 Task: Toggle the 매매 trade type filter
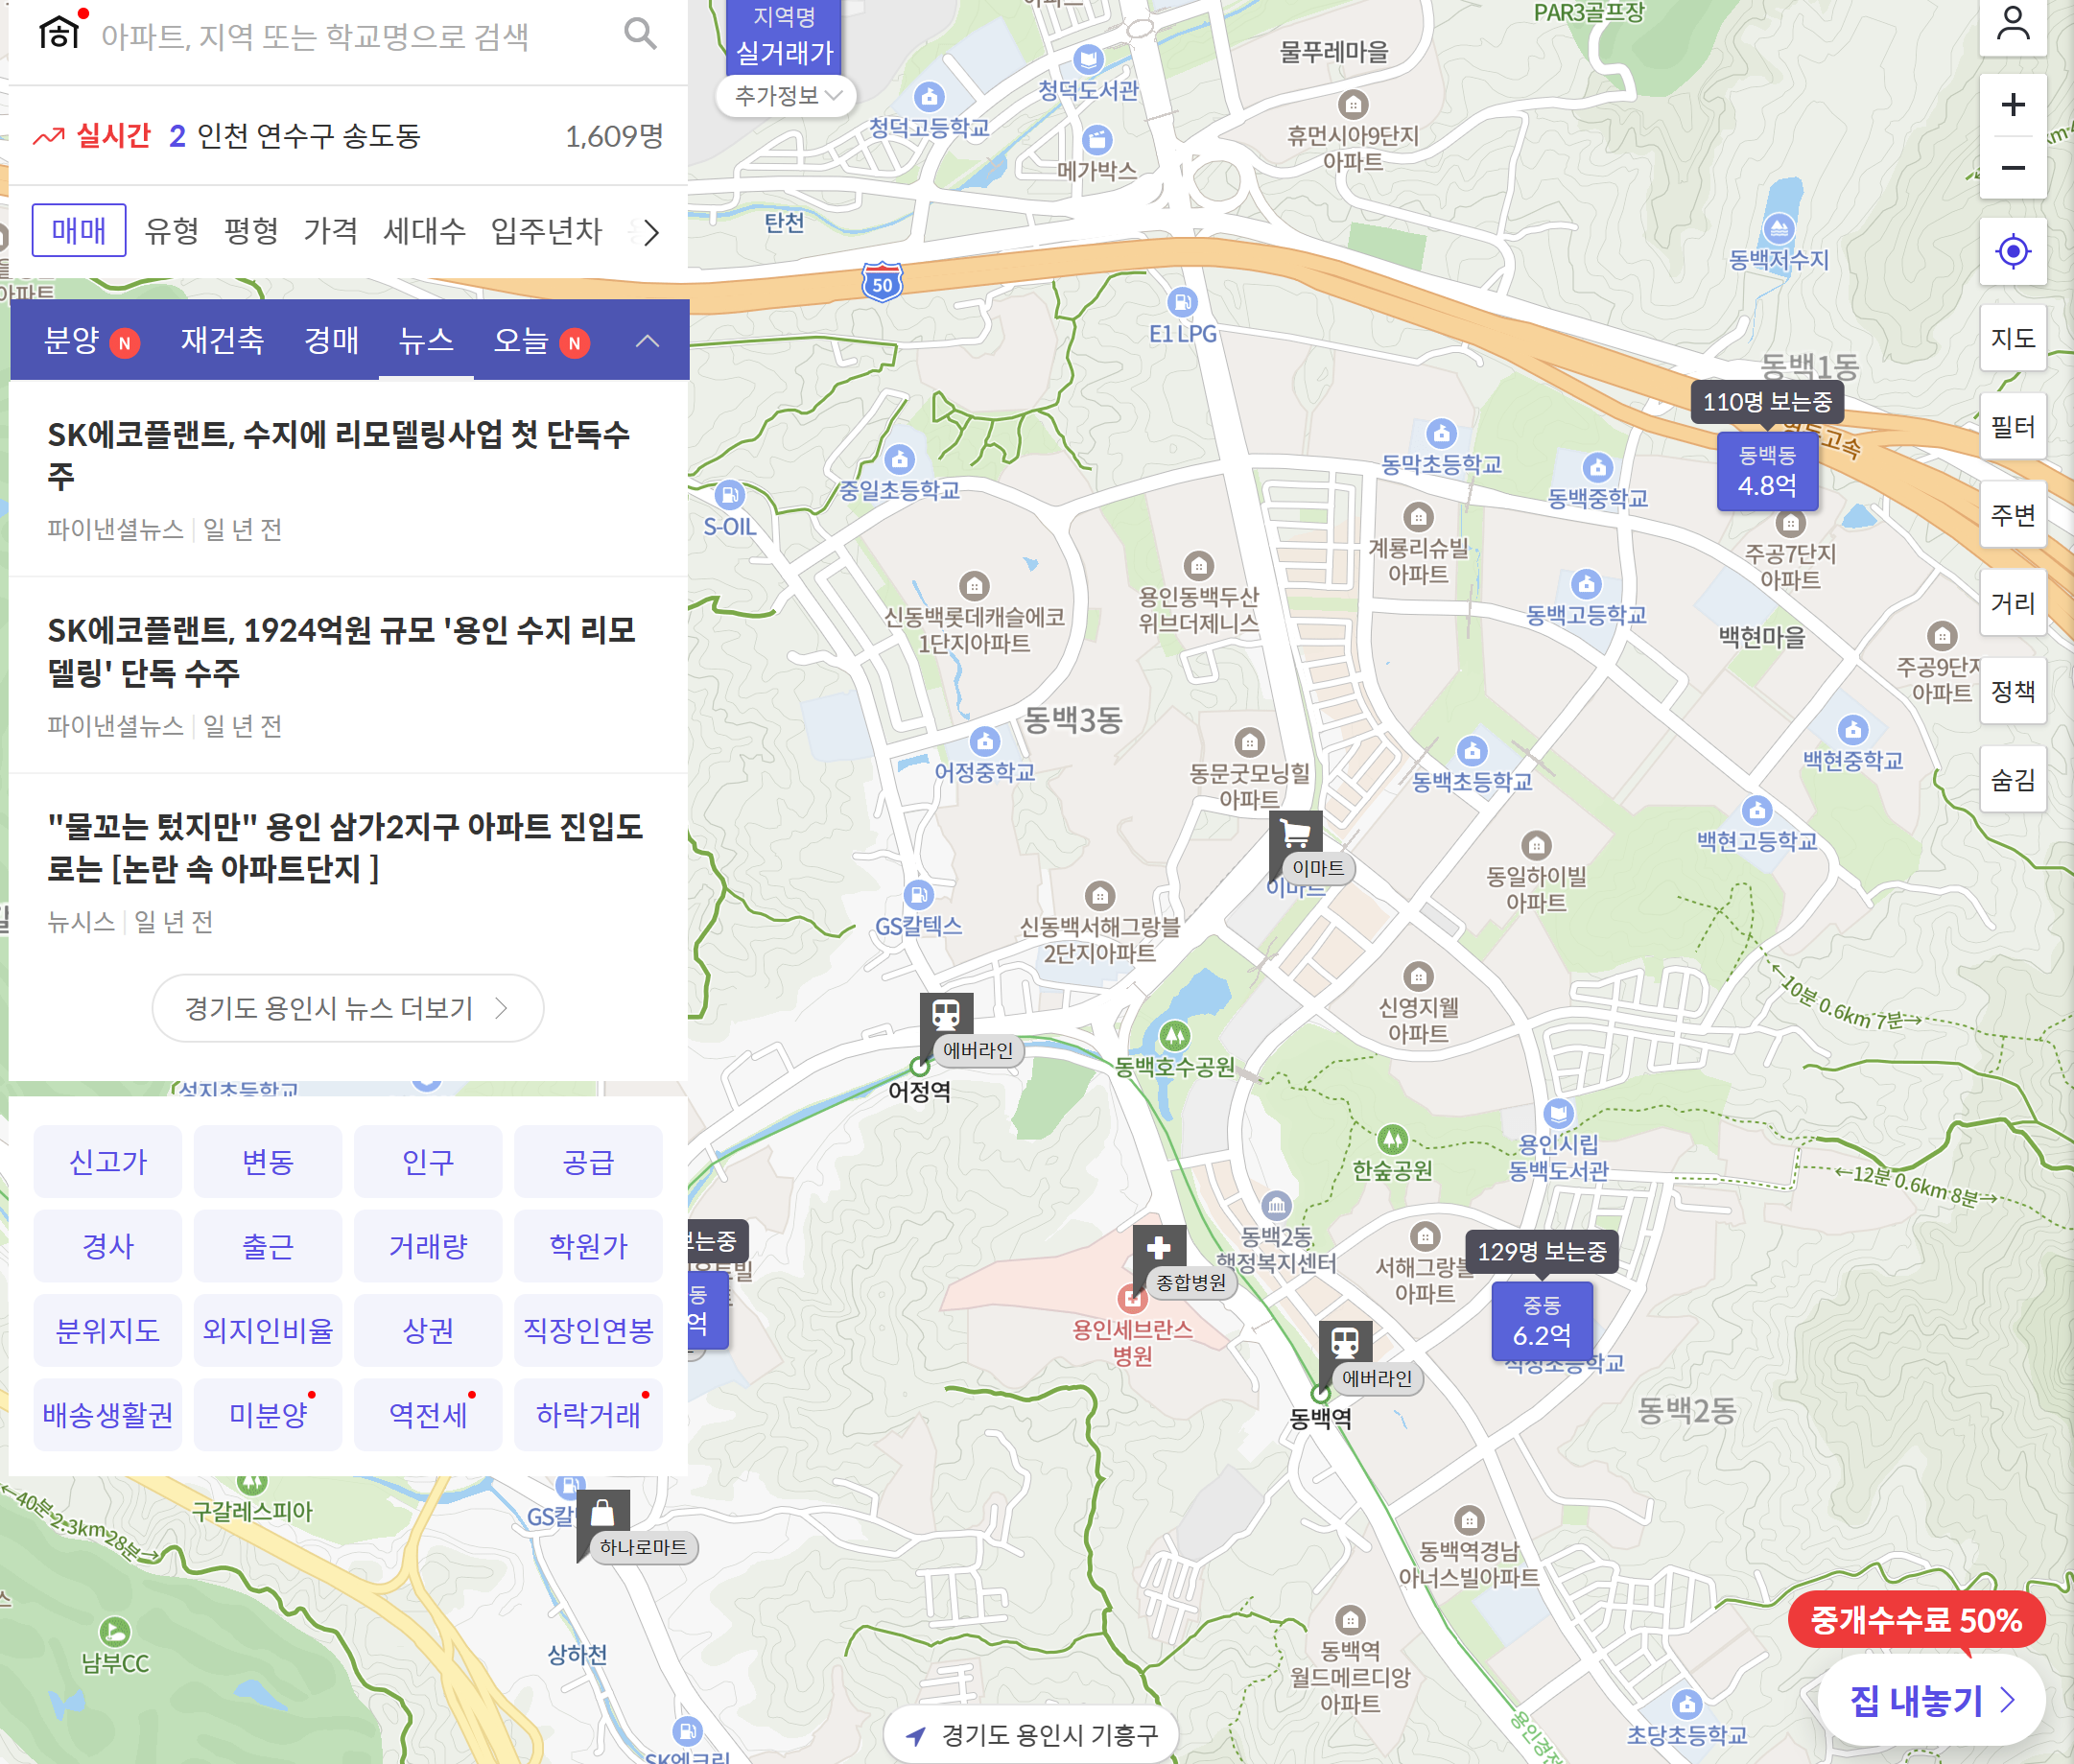coord(79,231)
